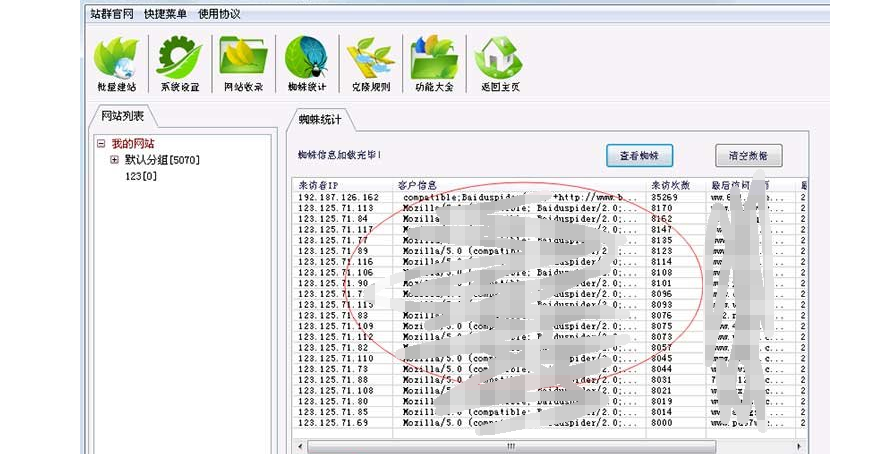This screenshot has height=454, width=873.
Task: Select the 蜘蛛统计 spider icon
Action: coord(307,64)
